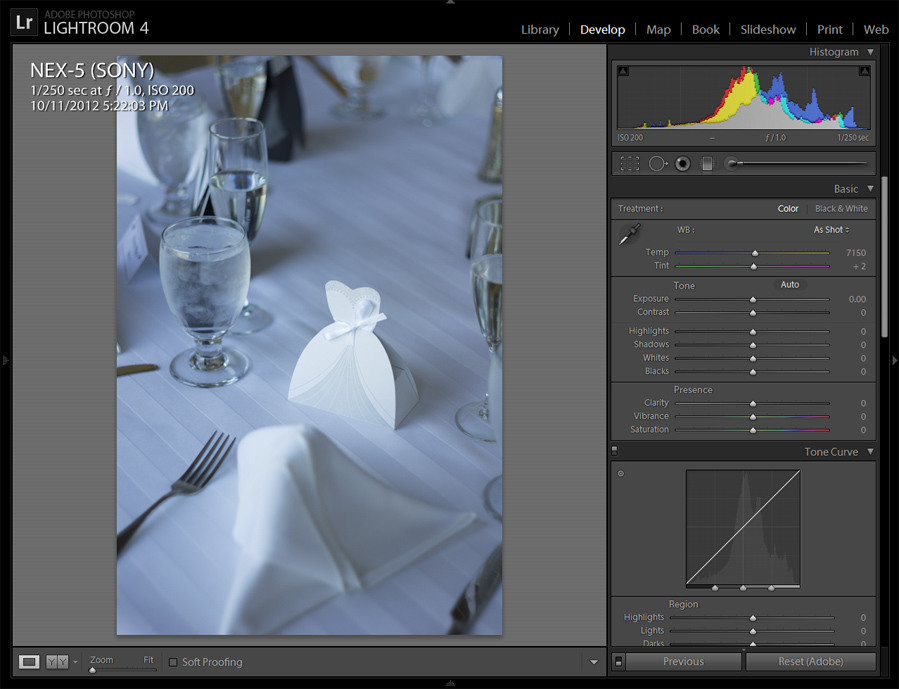Click the Auto tone button
Viewport: 899px width, 689px height.
click(790, 285)
